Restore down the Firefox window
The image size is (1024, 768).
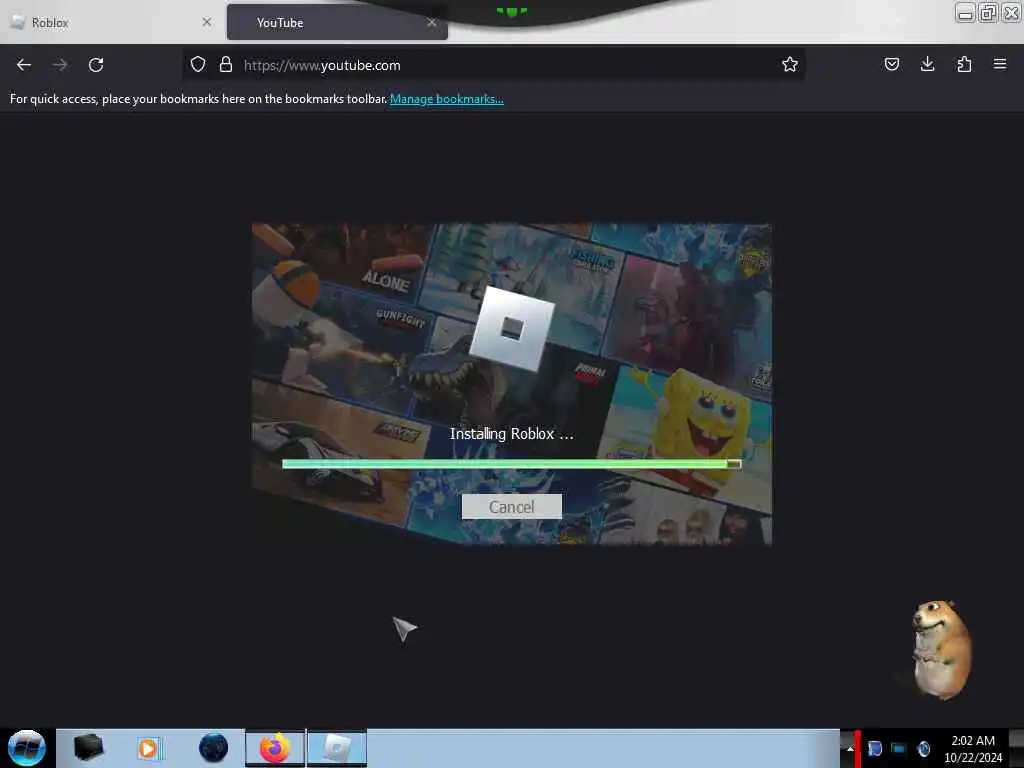[x=988, y=13]
